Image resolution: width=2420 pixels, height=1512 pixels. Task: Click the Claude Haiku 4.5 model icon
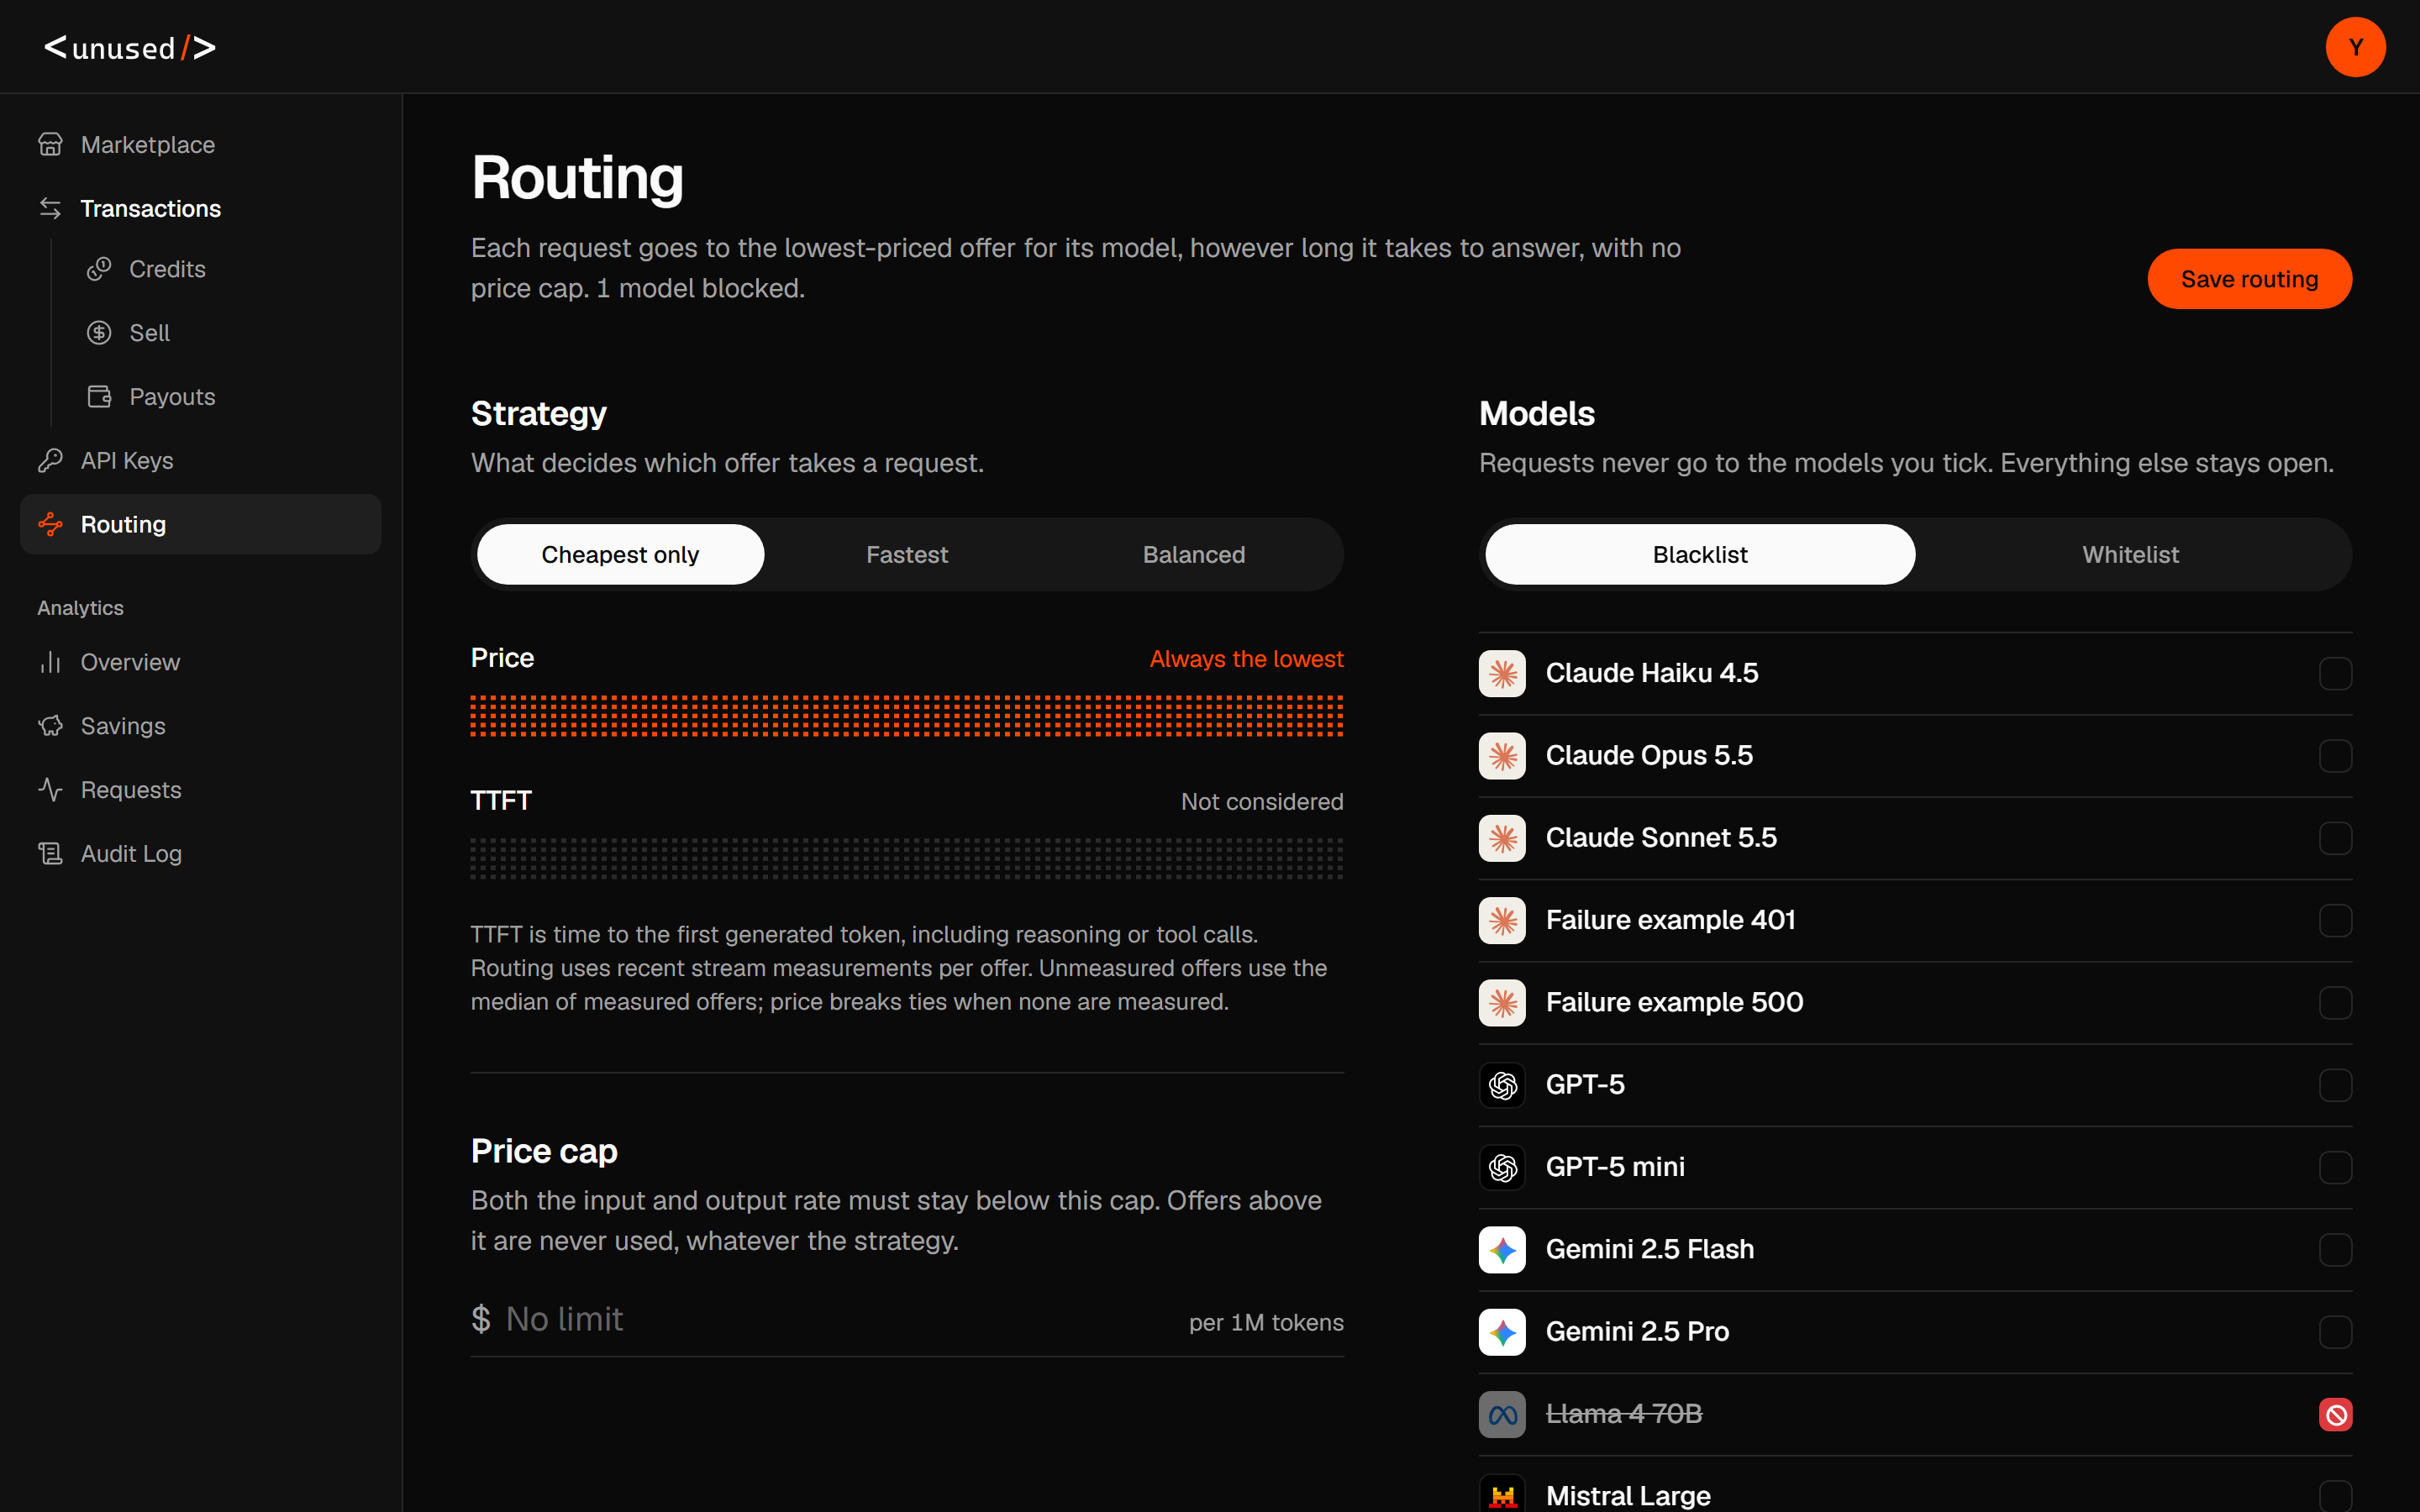pyautogui.click(x=1502, y=673)
